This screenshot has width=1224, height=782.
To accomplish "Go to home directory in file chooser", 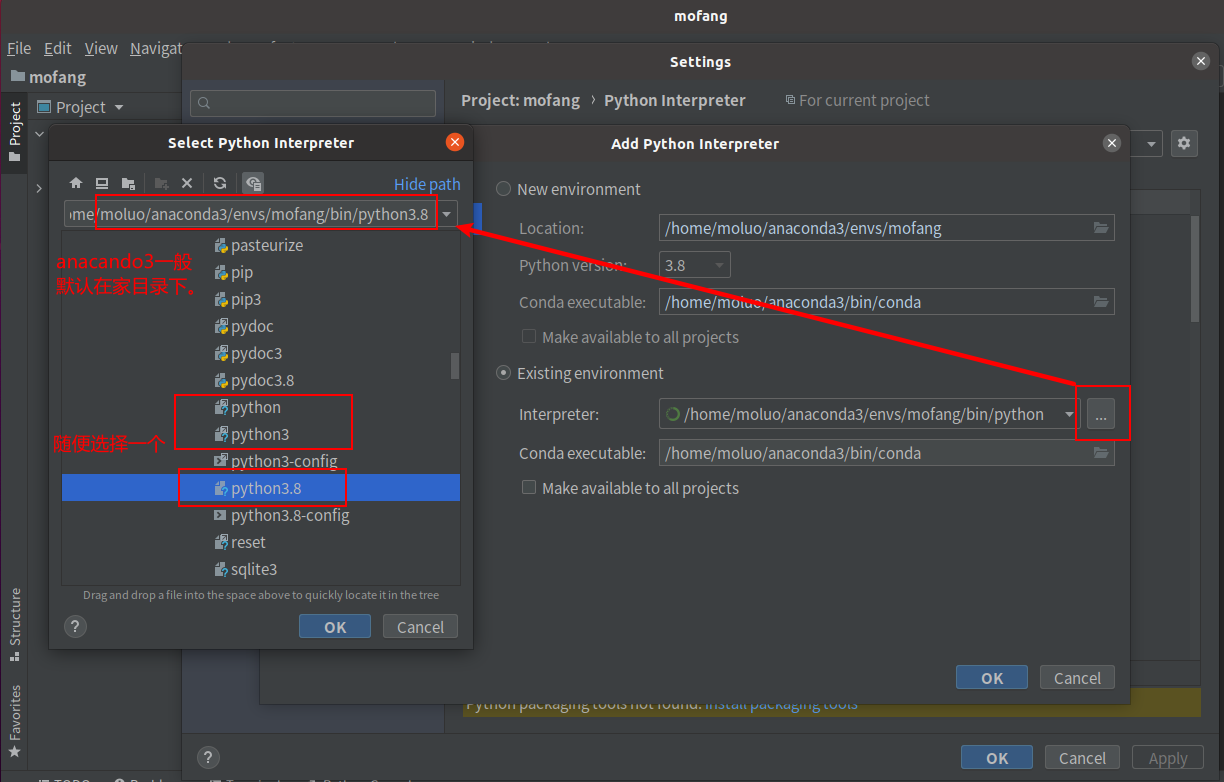I will pos(75,183).
